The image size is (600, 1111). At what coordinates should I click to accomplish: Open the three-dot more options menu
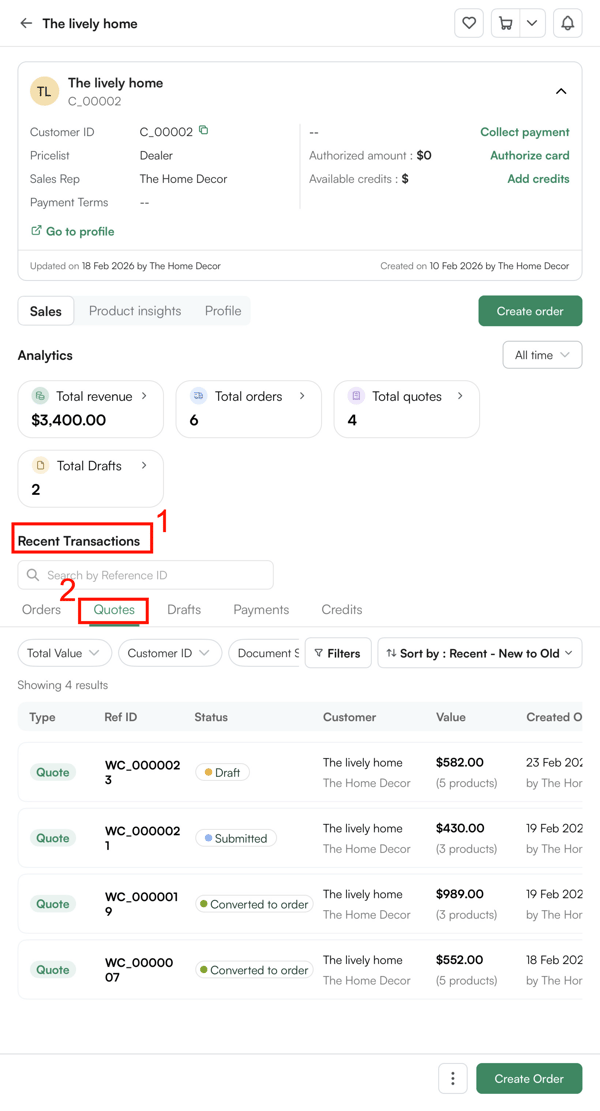pyautogui.click(x=453, y=1078)
